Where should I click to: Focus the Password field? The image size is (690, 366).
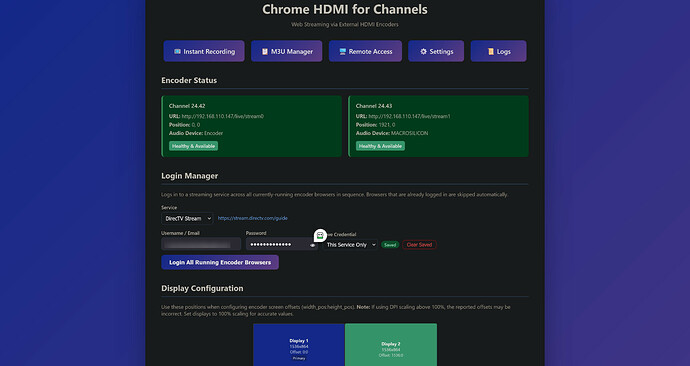(282, 244)
